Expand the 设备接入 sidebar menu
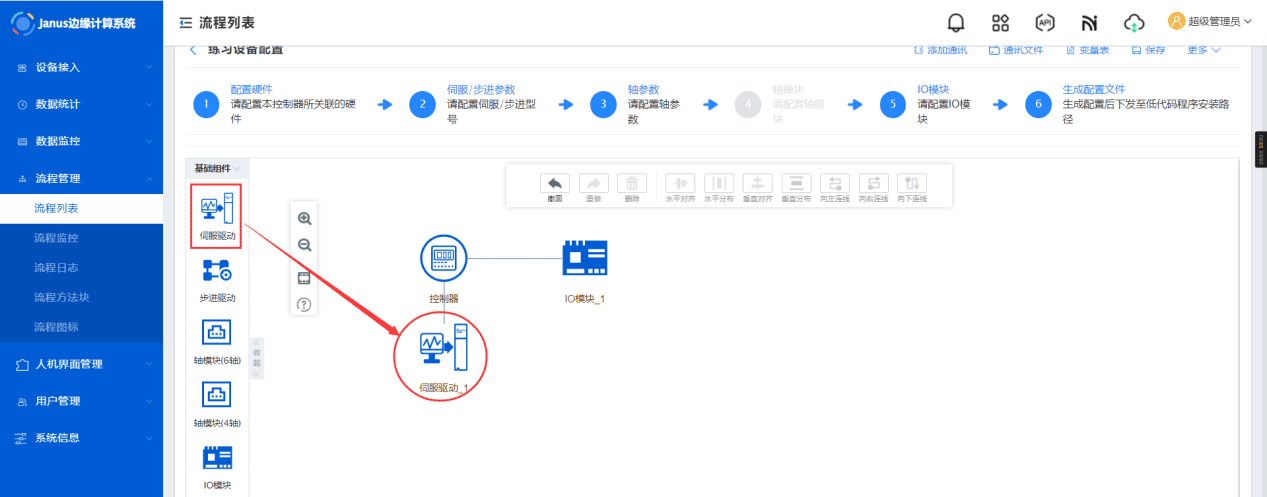 pos(82,67)
